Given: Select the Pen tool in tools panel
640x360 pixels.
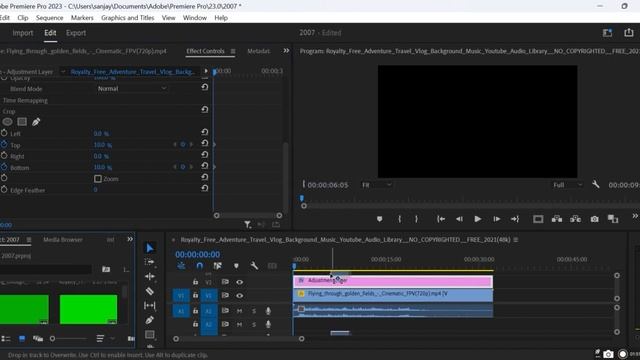Looking at the screenshot, I should [x=150, y=320].
